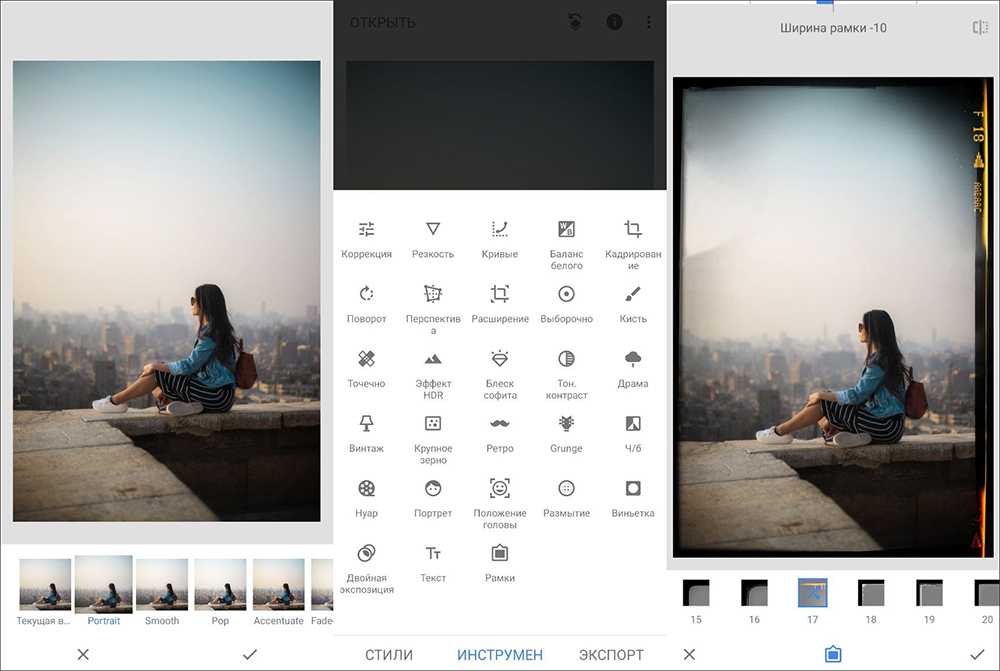Open the frame options button at bottom
This screenshot has width=1000, height=671.
pyautogui.click(x=832, y=654)
